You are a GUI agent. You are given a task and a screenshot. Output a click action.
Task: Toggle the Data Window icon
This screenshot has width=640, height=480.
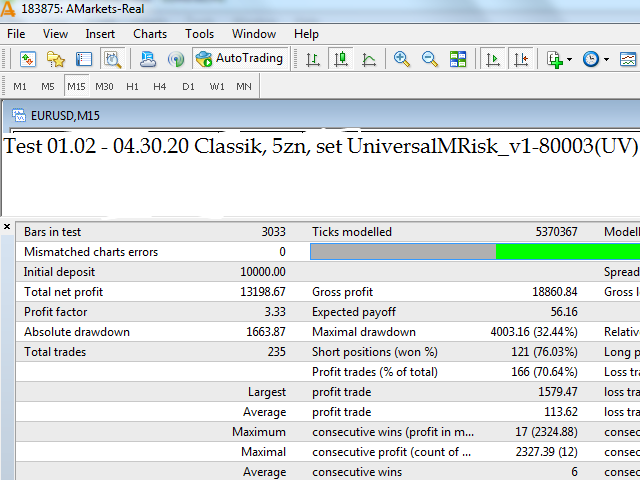pyautogui.click(x=84, y=60)
